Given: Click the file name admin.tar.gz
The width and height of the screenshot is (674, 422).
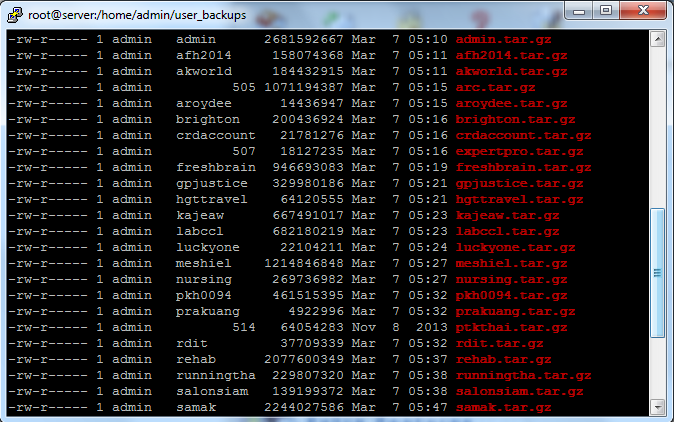Looking at the screenshot, I should point(503,40).
